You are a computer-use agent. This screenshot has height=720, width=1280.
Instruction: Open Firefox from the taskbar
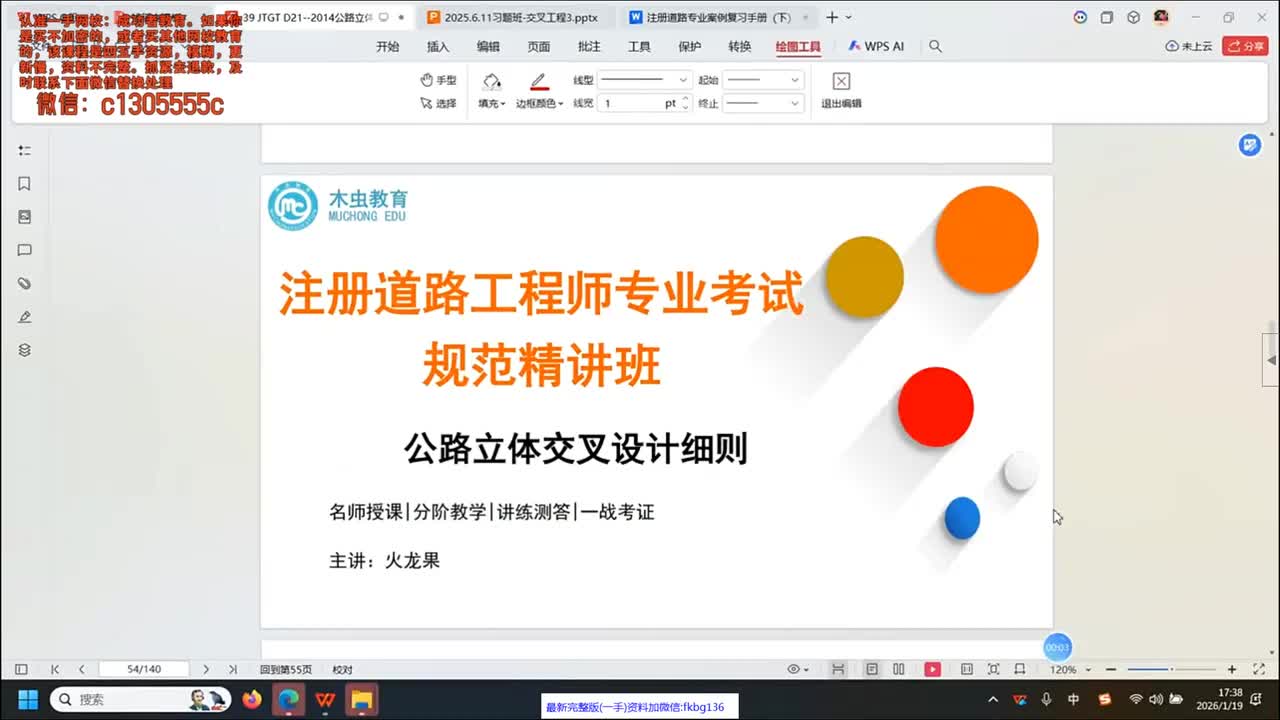click(252, 699)
